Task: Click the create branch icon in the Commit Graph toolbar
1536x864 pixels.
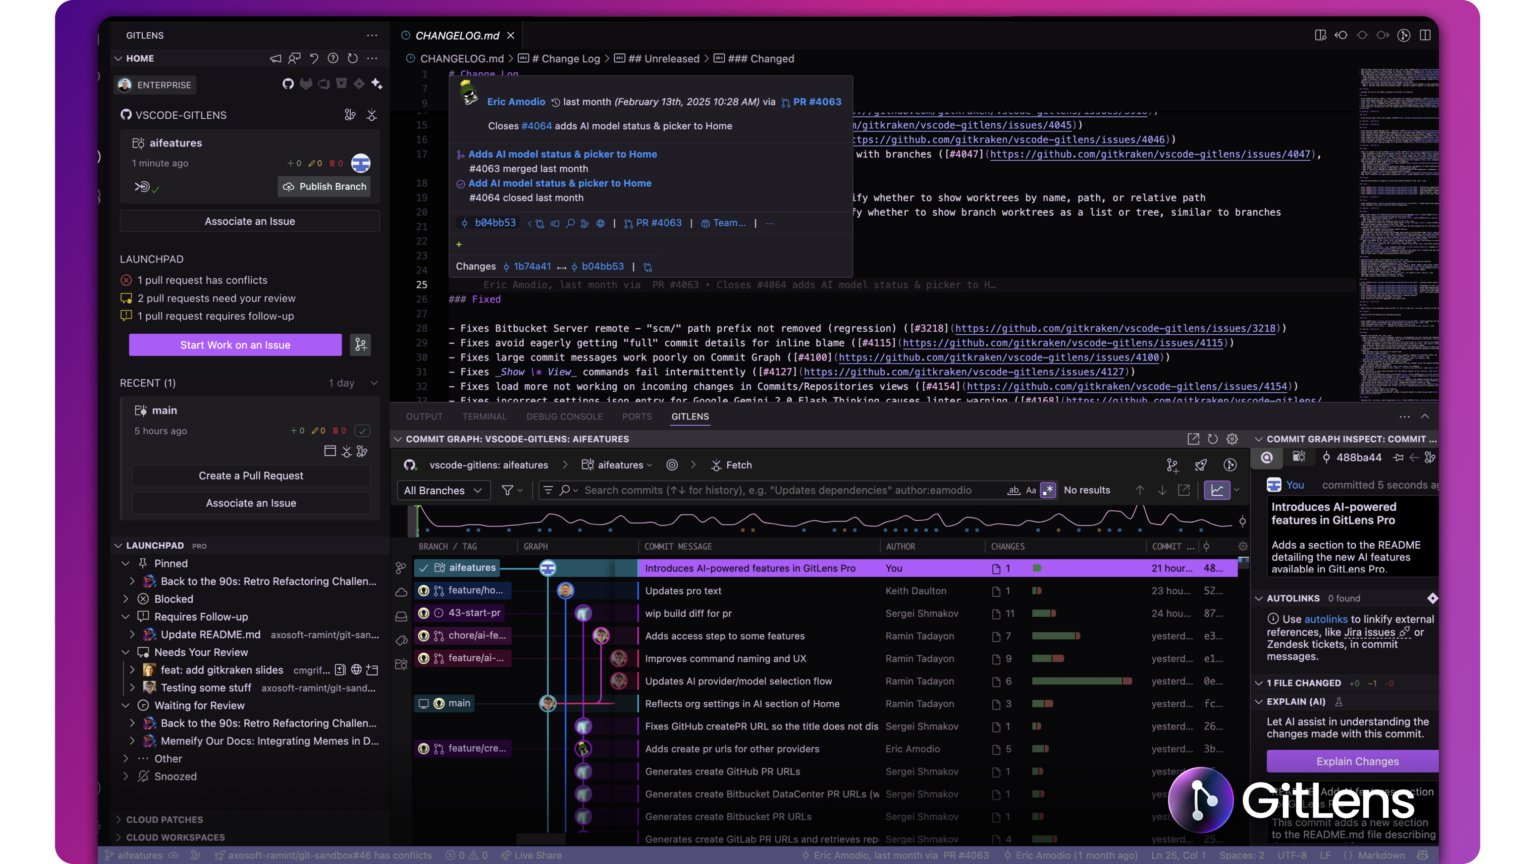Action: 1172,464
